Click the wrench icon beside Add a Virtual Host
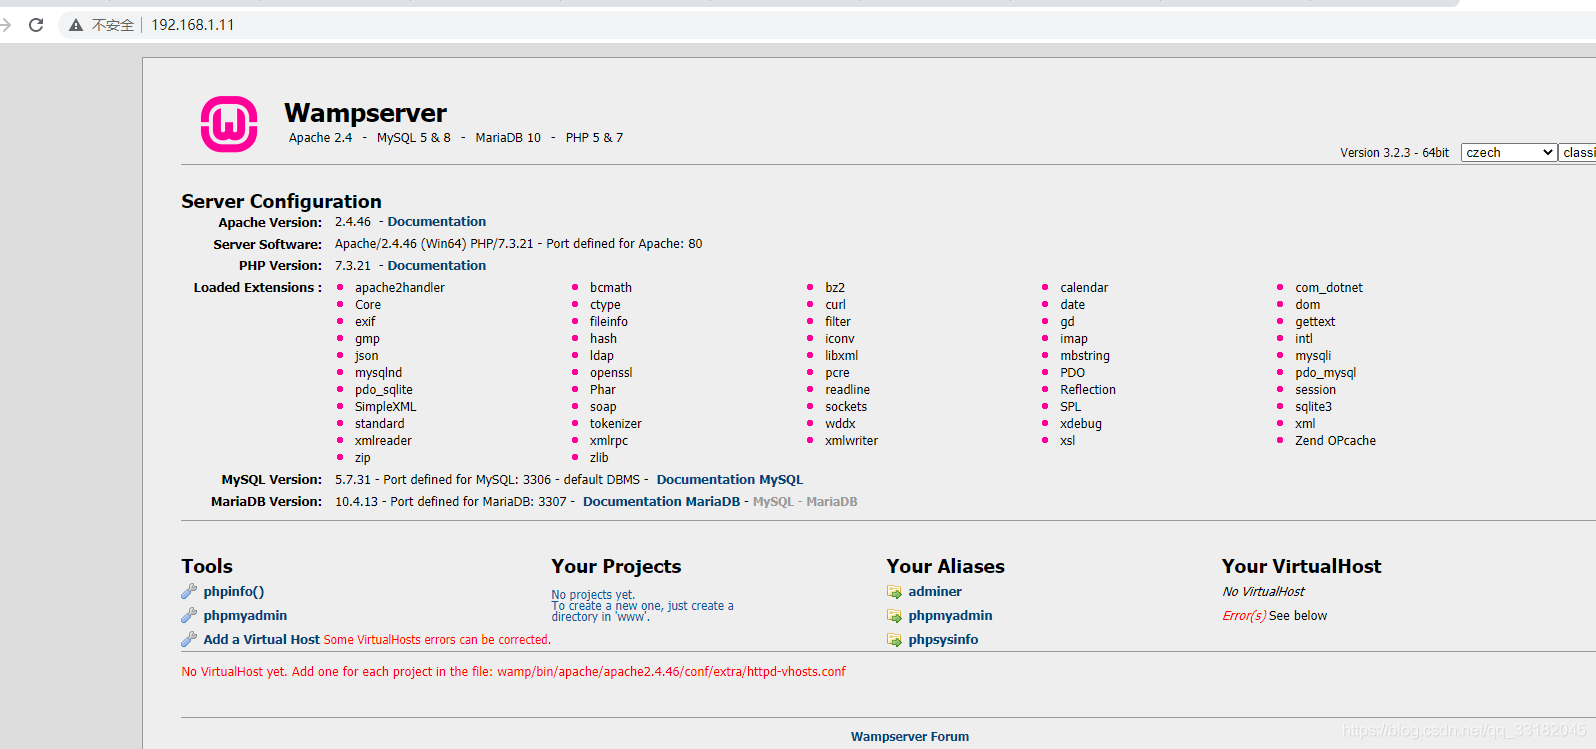1596x749 pixels. tap(189, 639)
